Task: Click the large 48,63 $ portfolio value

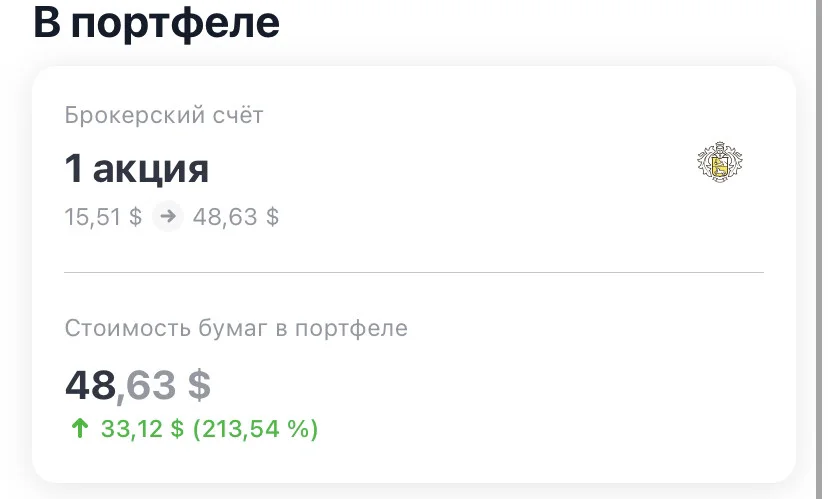Action: tap(138, 385)
